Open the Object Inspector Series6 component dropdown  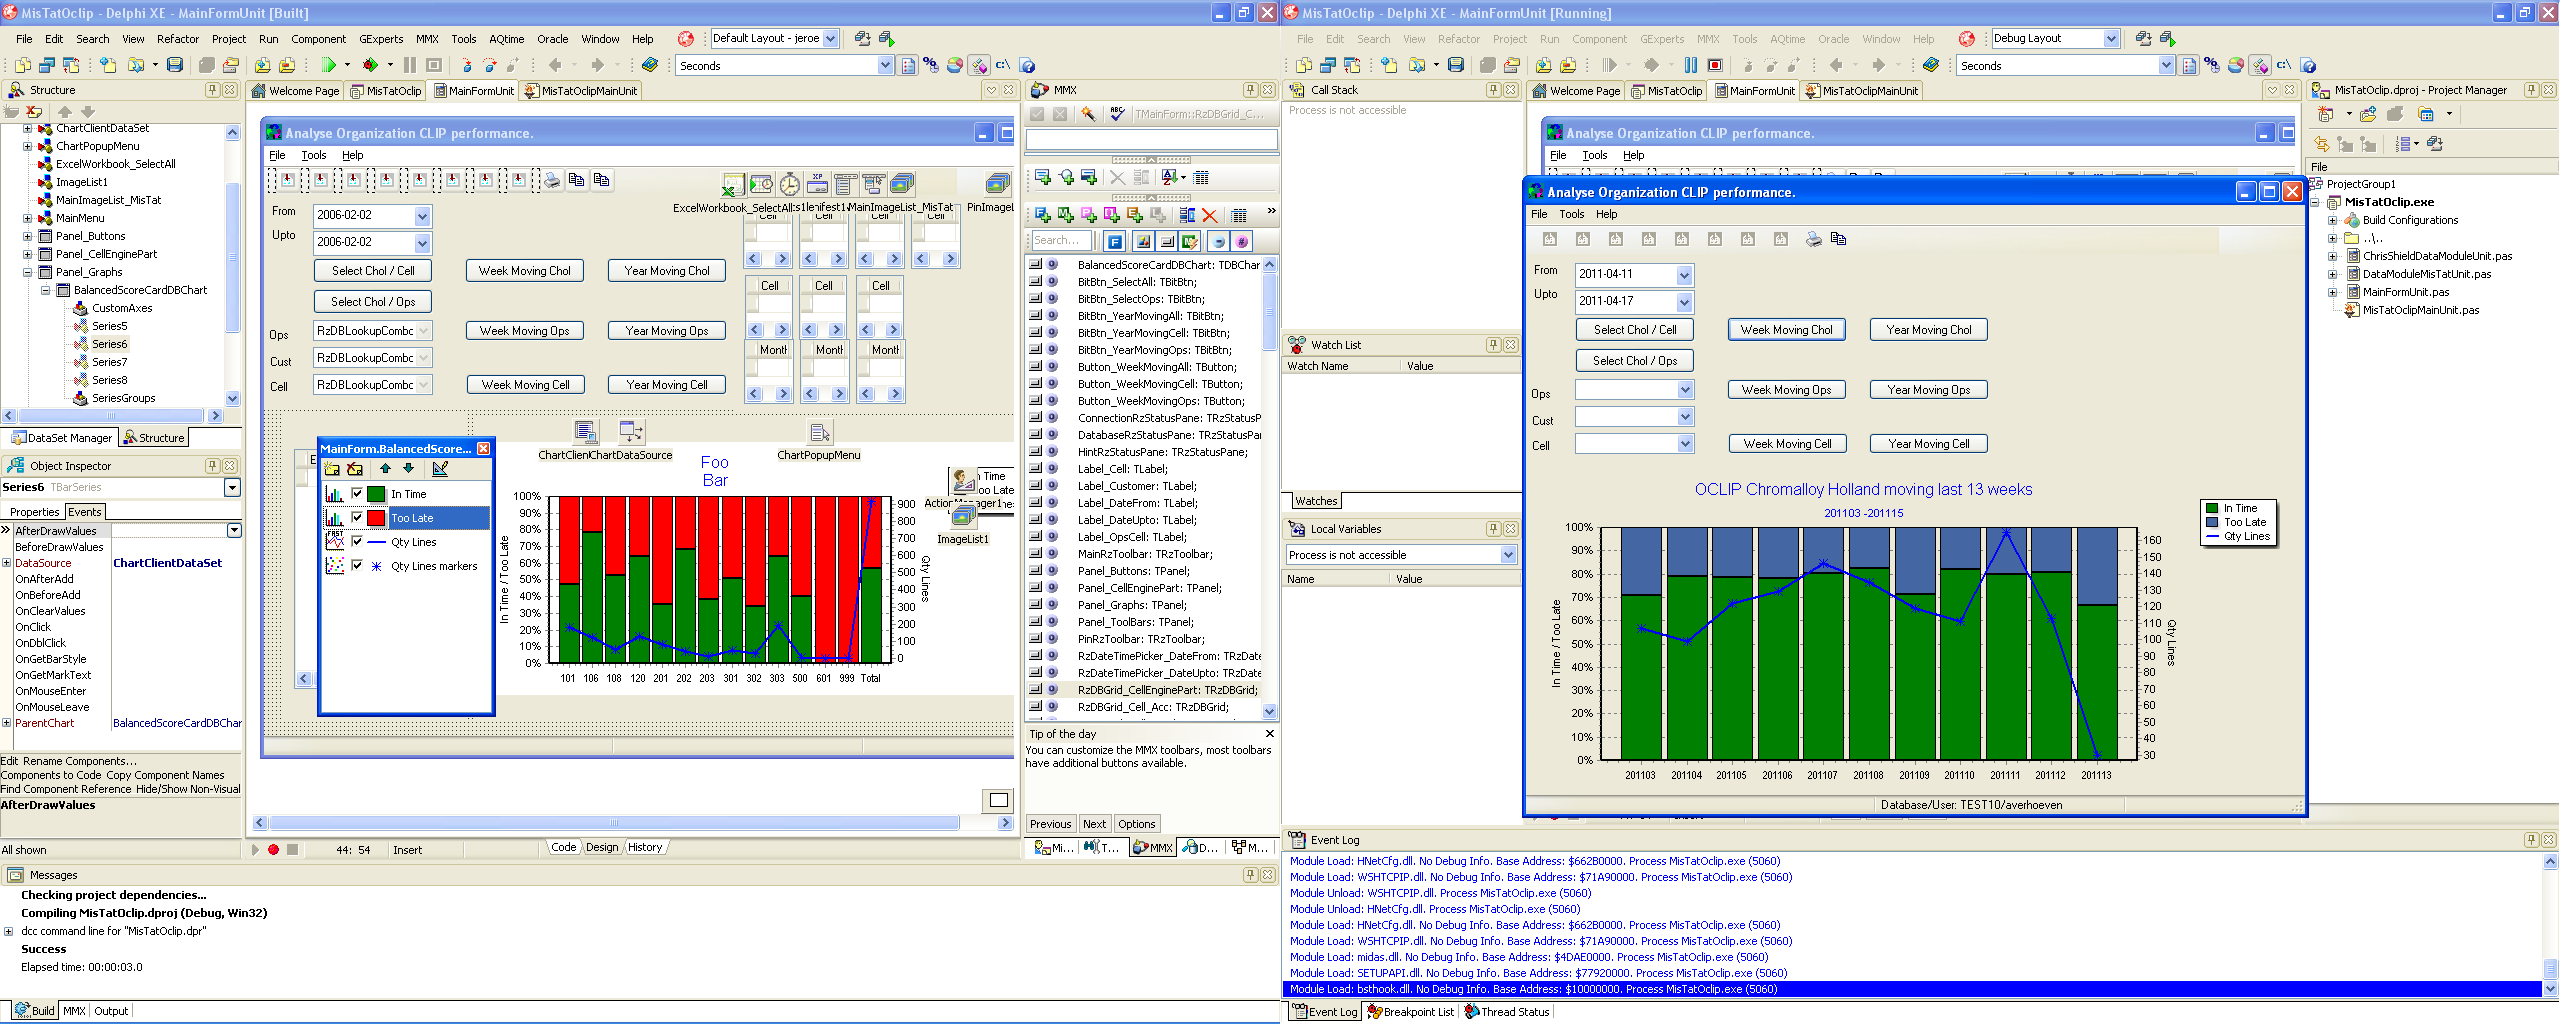(x=232, y=488)
